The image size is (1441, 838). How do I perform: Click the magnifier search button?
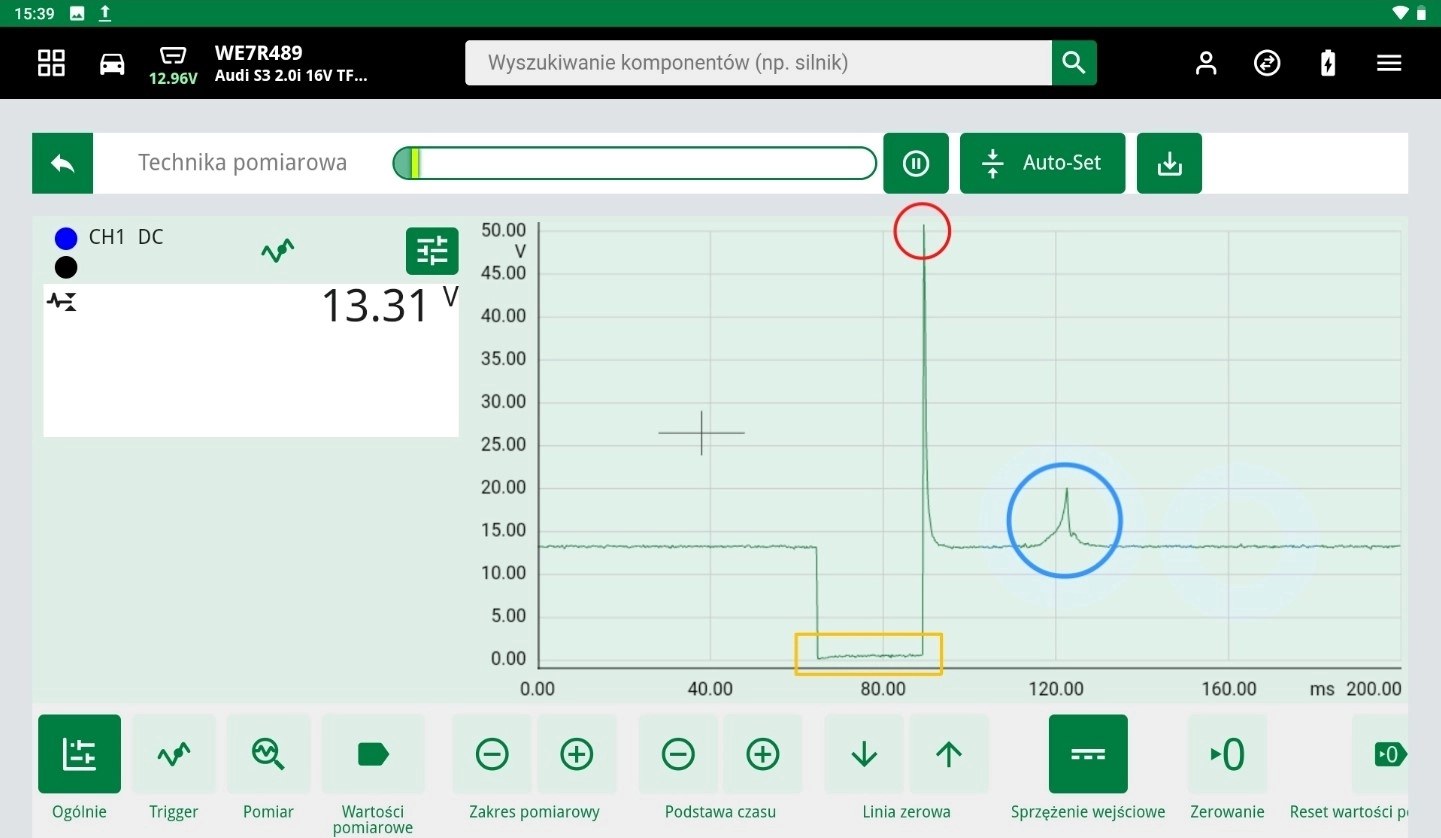click(1074, 63)
